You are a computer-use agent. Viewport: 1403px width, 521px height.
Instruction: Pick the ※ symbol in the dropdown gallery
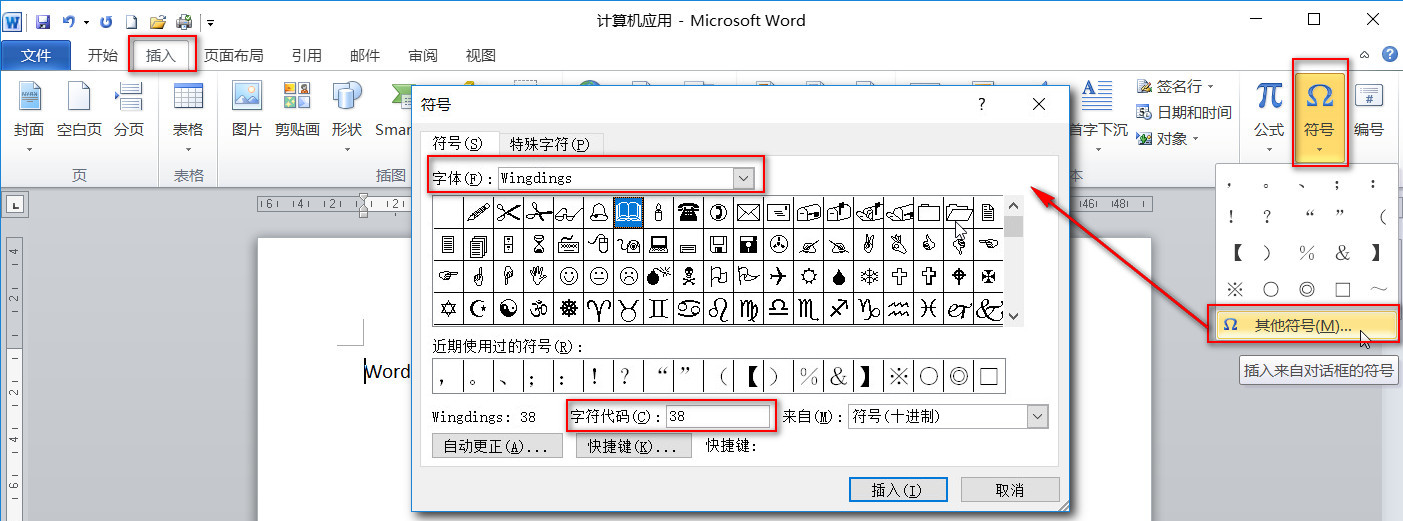coord(1234,289)
